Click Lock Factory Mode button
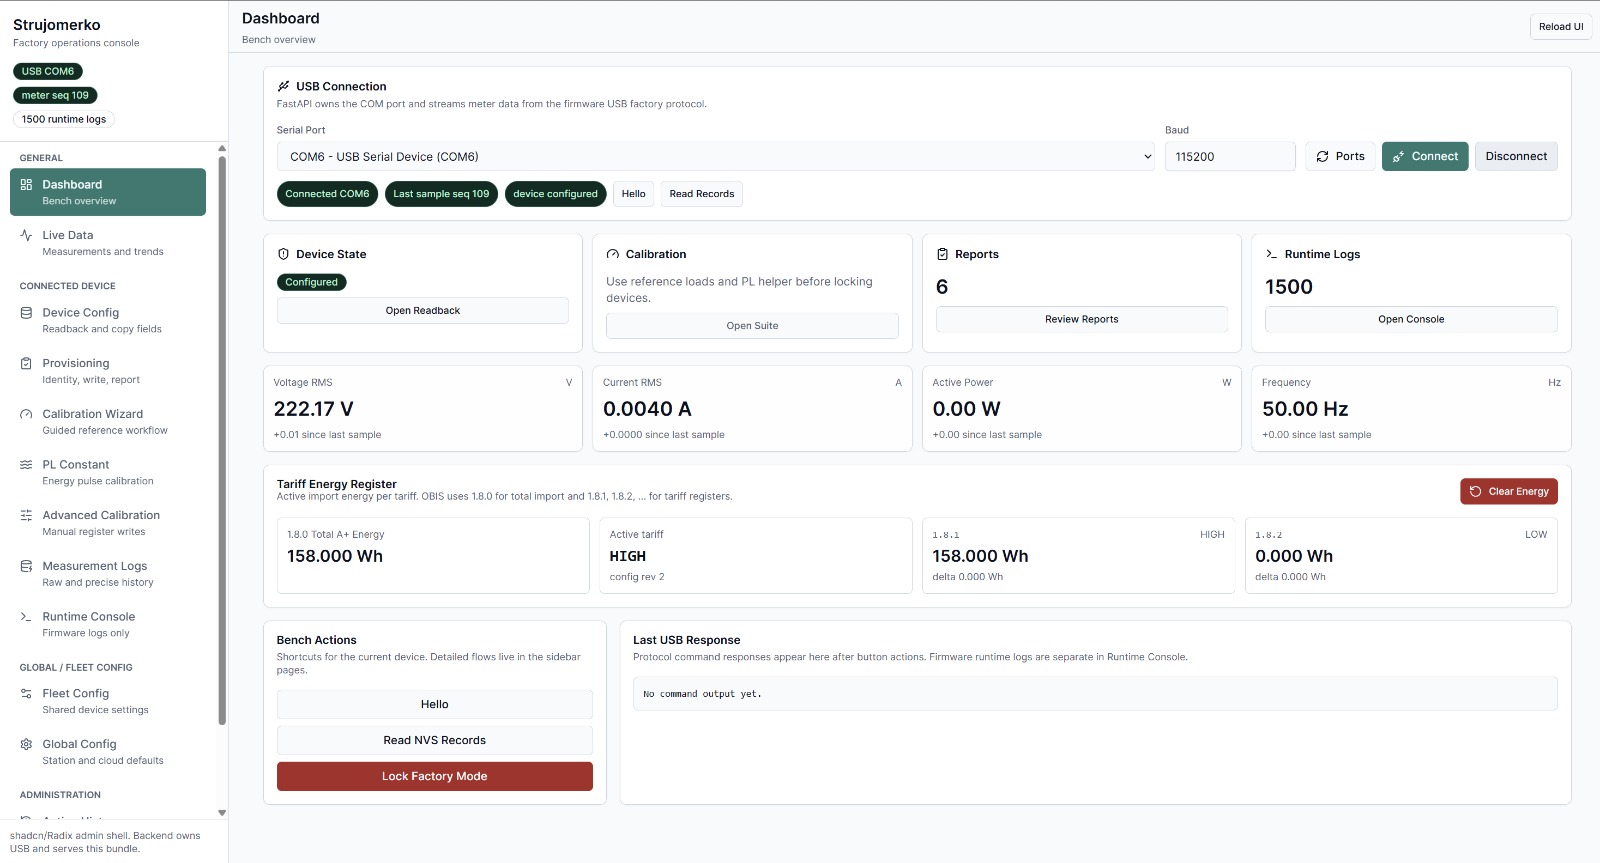 [x=435, y=776]
